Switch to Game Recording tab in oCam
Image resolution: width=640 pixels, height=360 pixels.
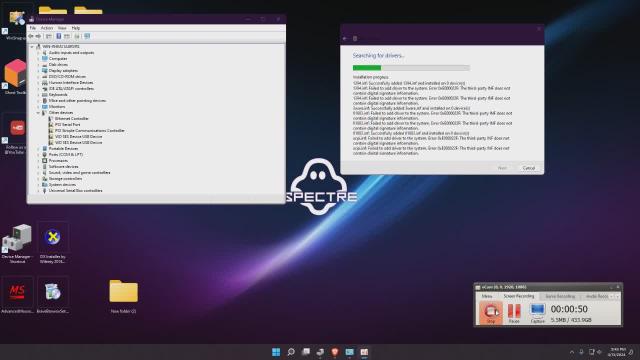(560, 296)
